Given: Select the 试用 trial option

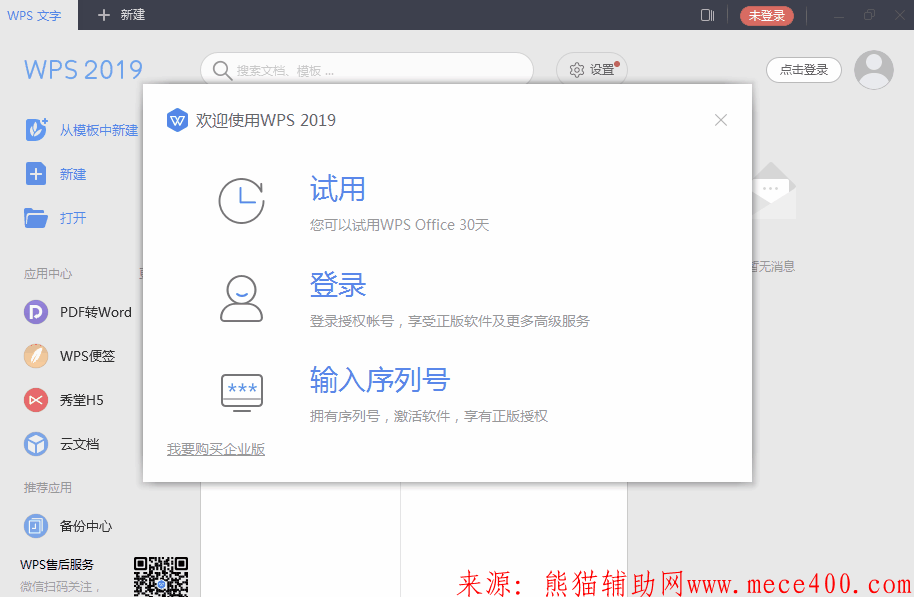Looking at the screenshot, I should 337,189.
